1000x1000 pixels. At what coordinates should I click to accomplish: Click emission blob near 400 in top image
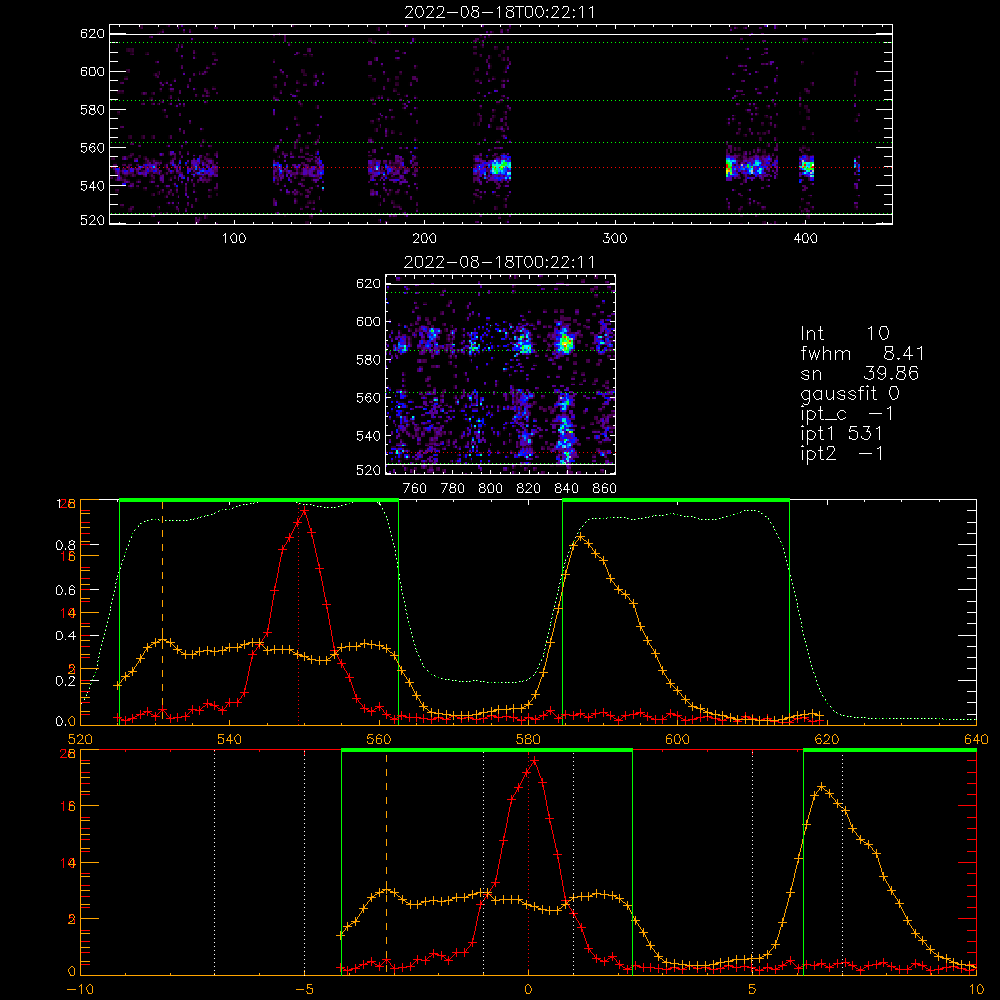807,168
